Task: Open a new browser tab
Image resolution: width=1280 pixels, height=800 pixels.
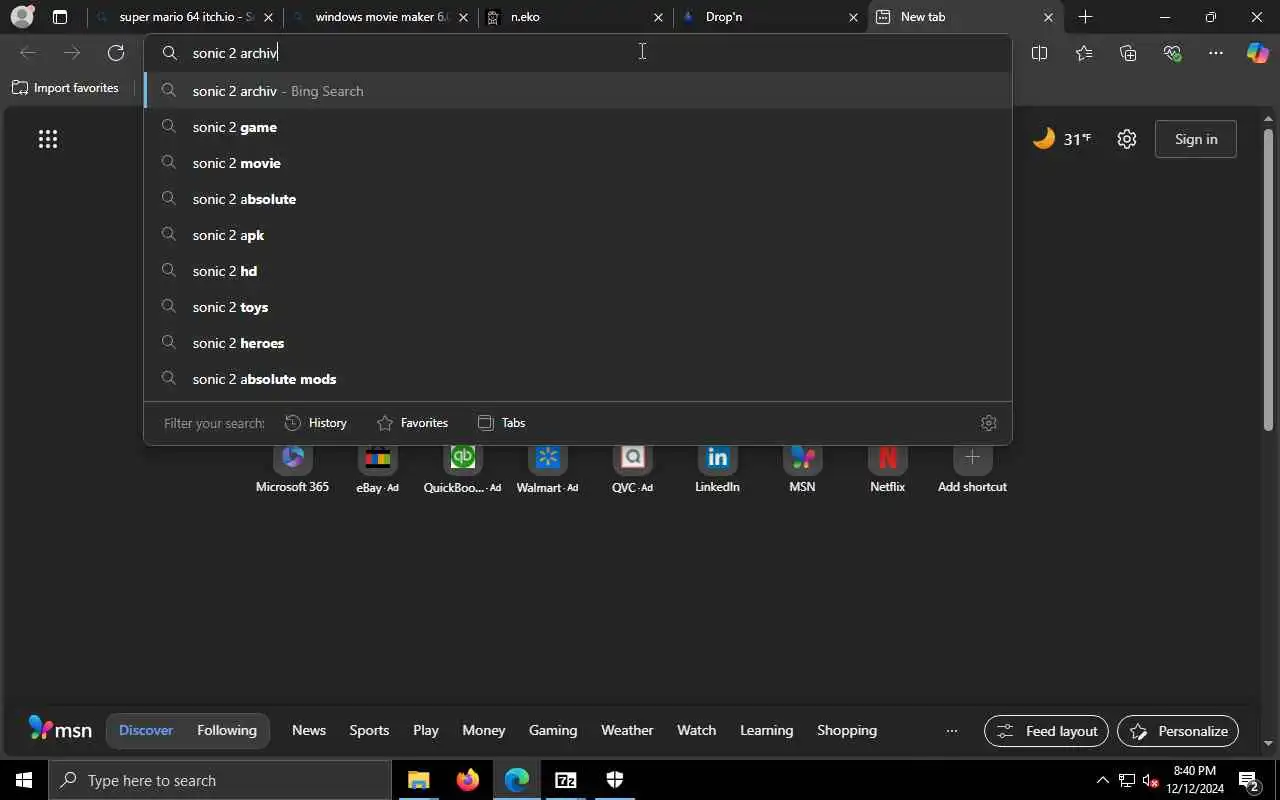Action: tap(1086, 17)
